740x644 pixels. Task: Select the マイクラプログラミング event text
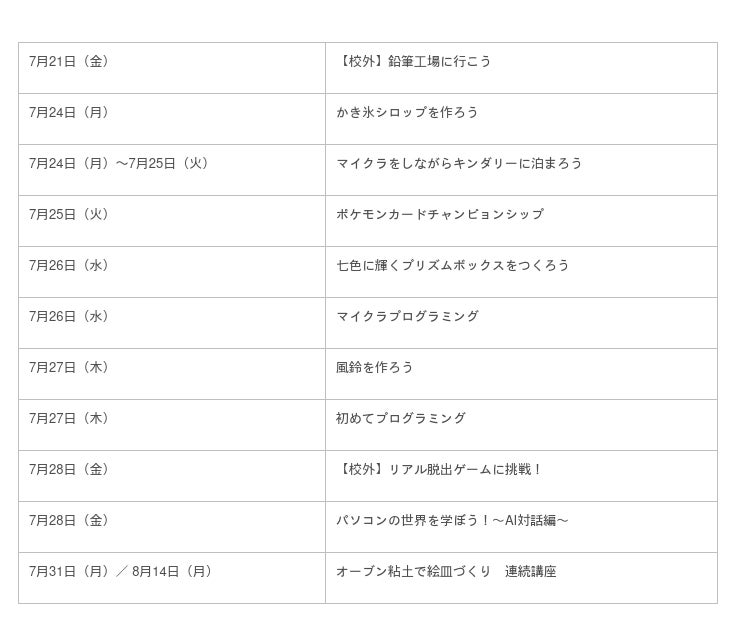click(407, 317)
